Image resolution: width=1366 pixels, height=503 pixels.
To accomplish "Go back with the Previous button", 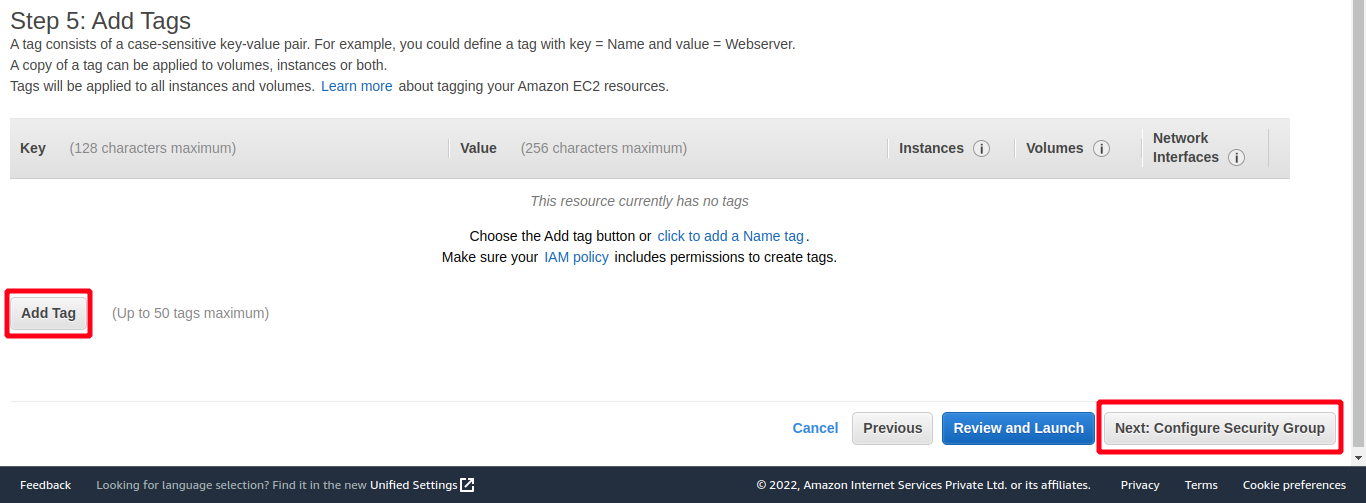I will point(892,428).
